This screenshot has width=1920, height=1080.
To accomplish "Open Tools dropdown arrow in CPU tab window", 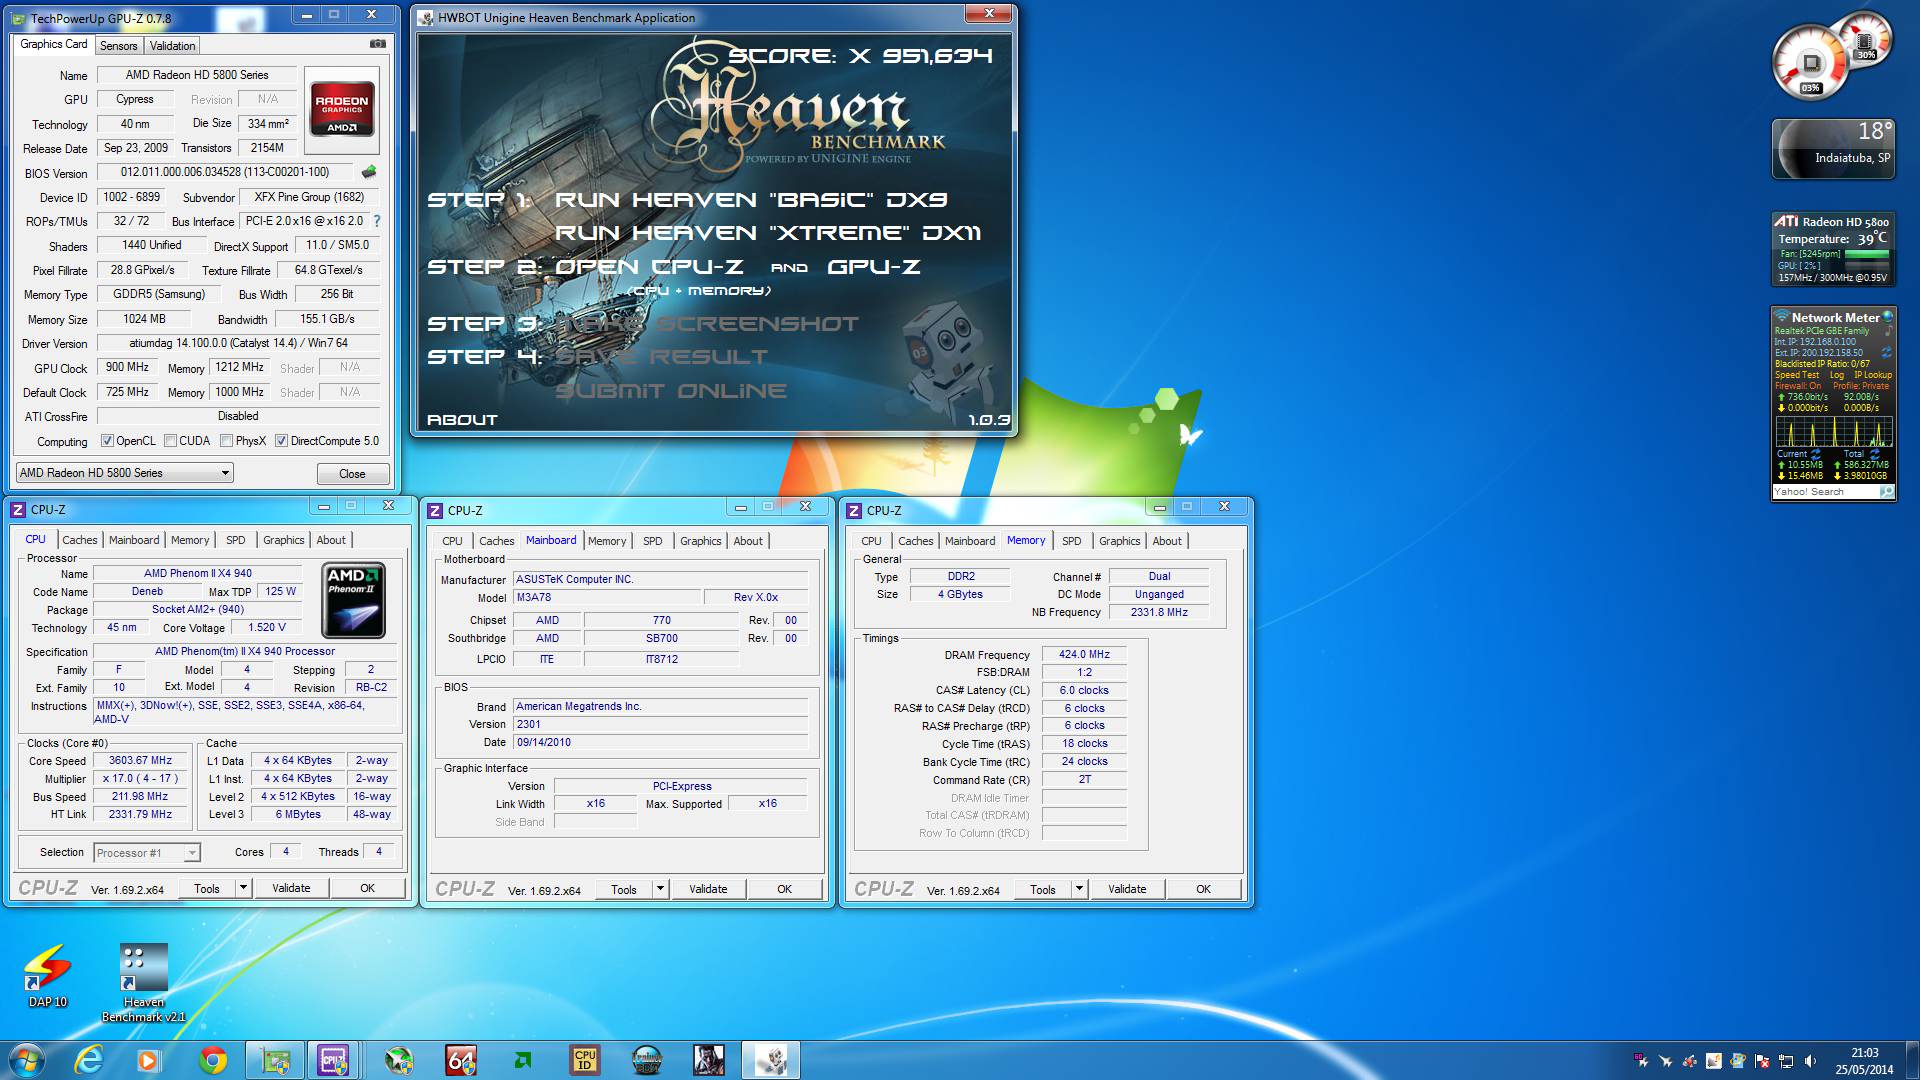I will pos(243,888).
